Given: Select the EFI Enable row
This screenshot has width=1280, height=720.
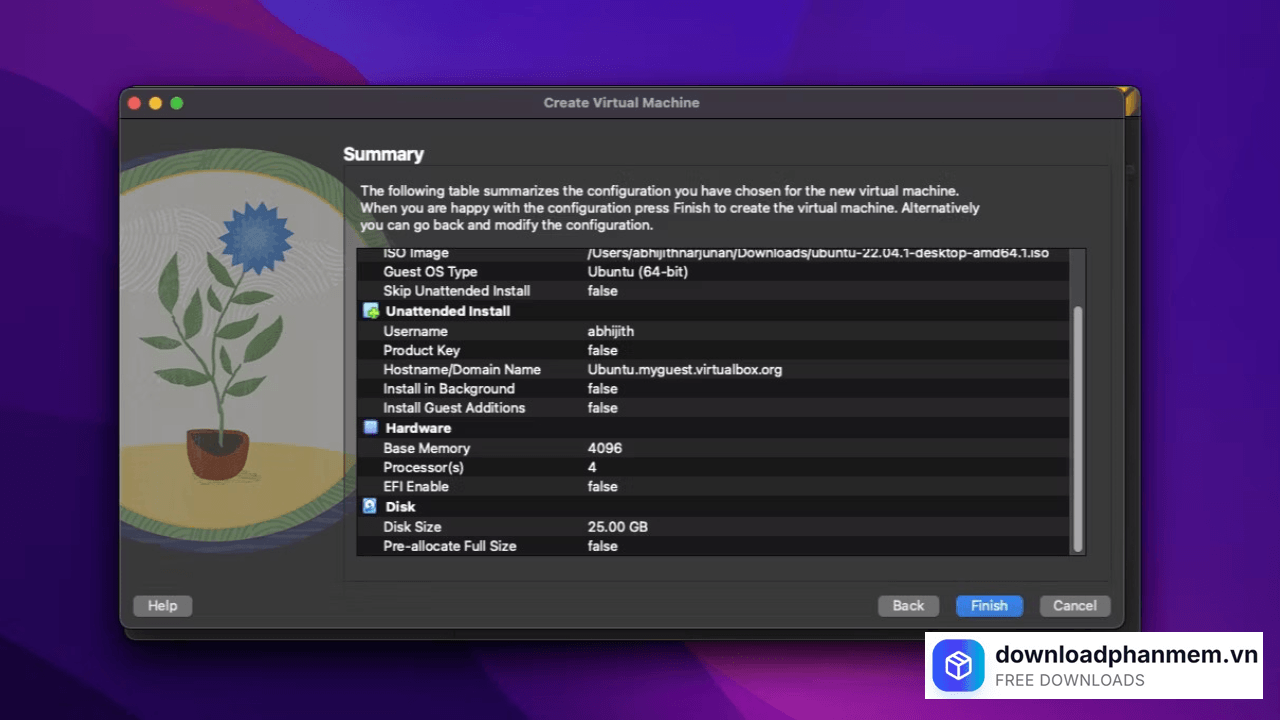Looking at the screenshot, I should coord(600,486).
